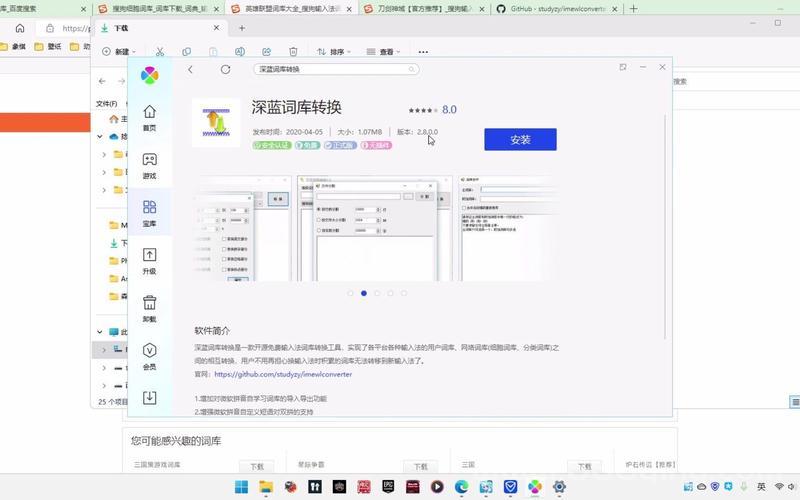Expand the selected drive under This PC

click(104, 349)
